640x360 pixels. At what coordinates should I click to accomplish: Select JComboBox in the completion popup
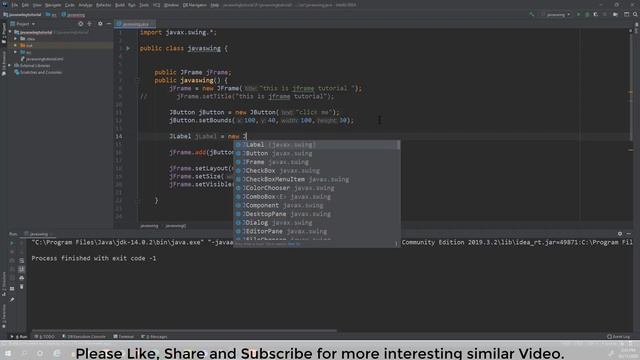[316, 197]
